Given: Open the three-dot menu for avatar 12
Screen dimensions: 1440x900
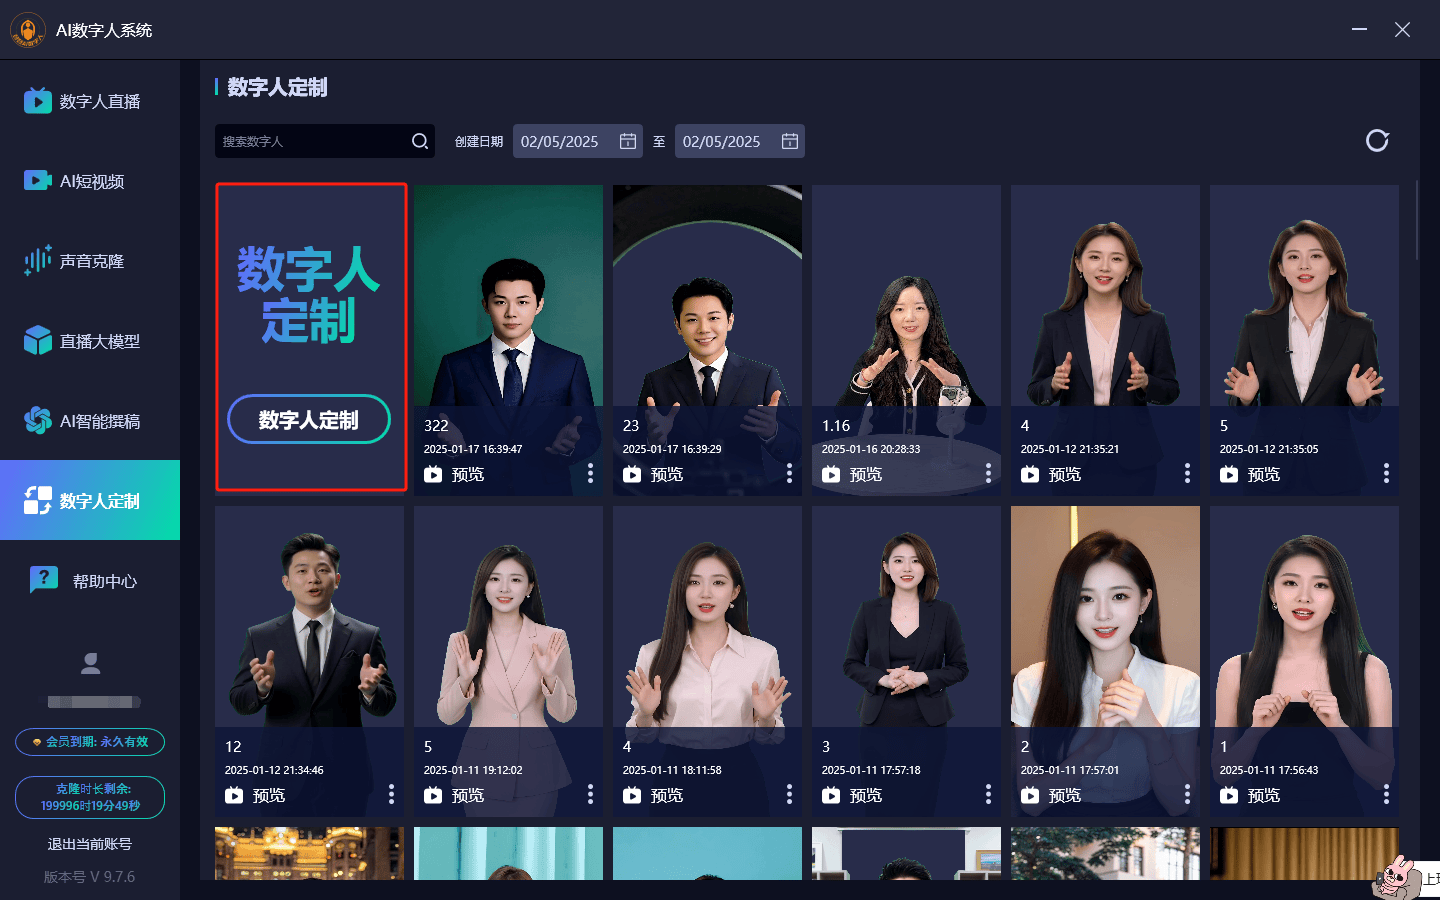Looking at the screenshot, I should (391, 794).
